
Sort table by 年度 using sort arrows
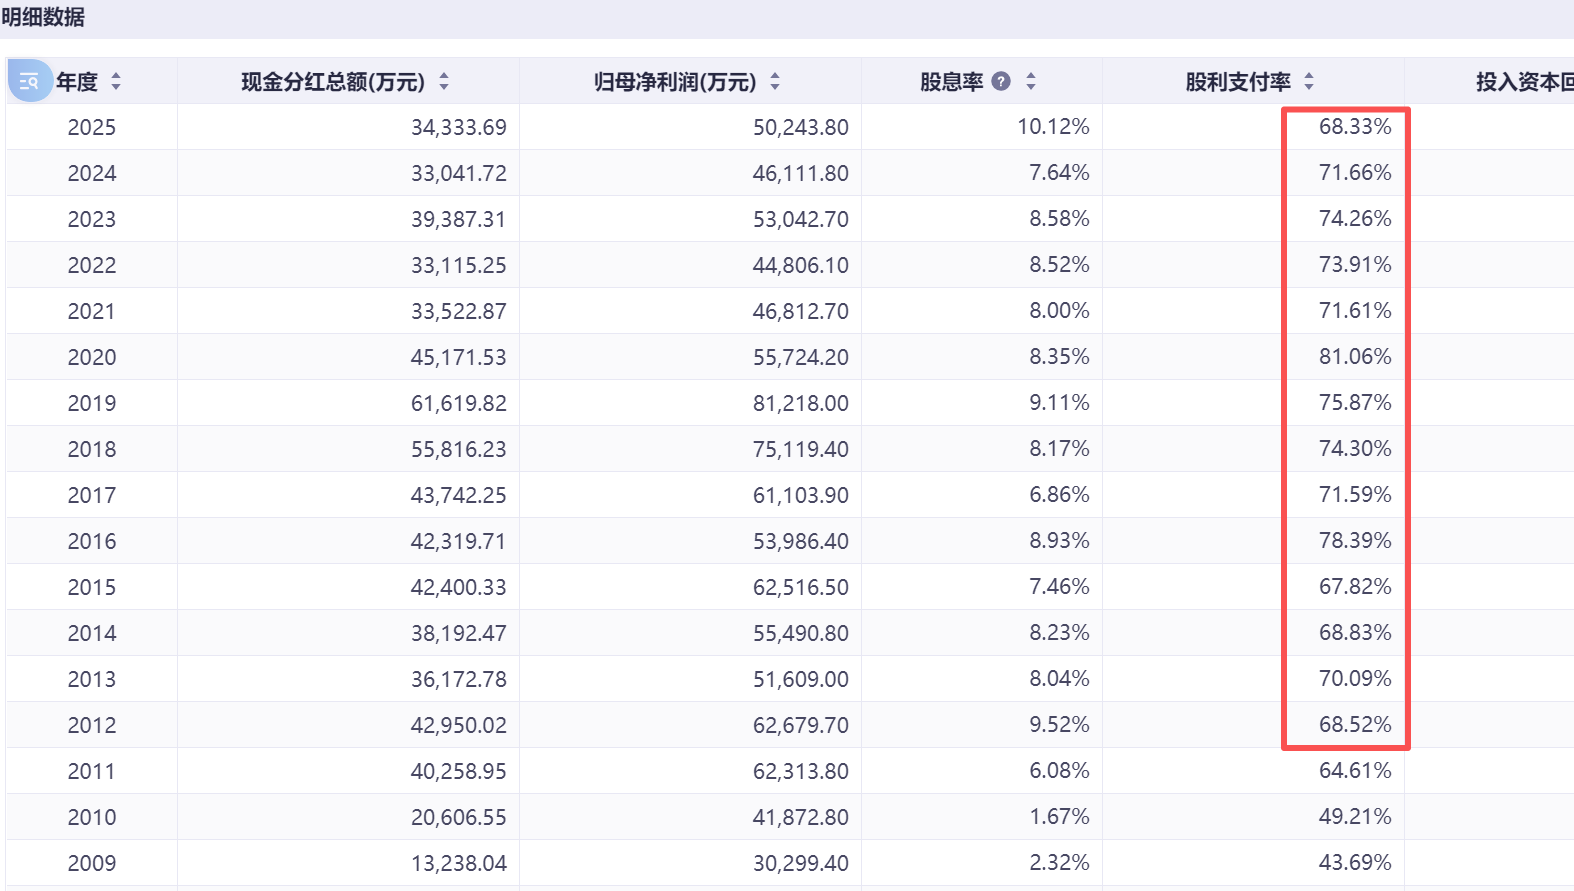116,82
